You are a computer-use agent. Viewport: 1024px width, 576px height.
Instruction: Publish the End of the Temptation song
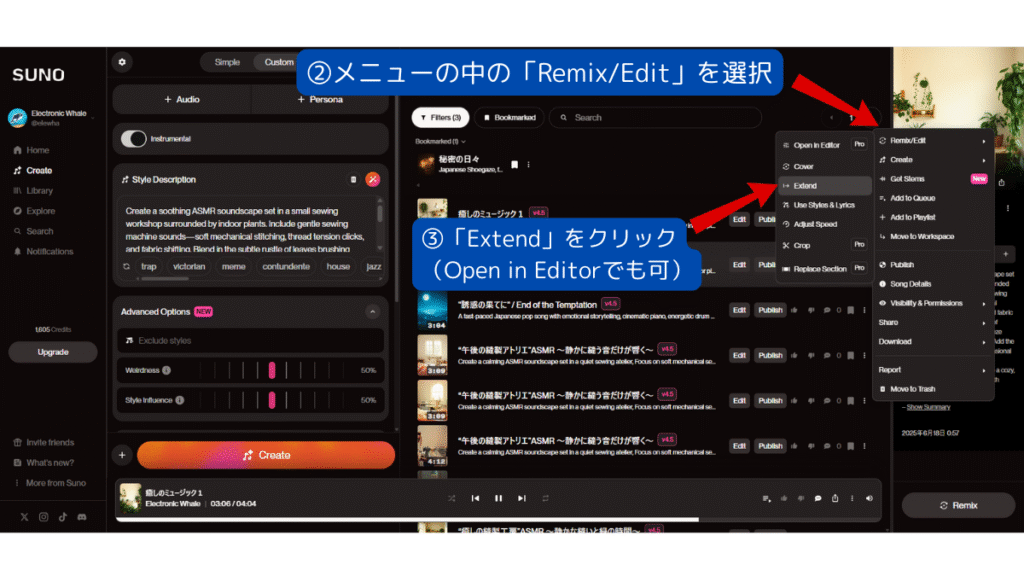[x=770, y=310]
